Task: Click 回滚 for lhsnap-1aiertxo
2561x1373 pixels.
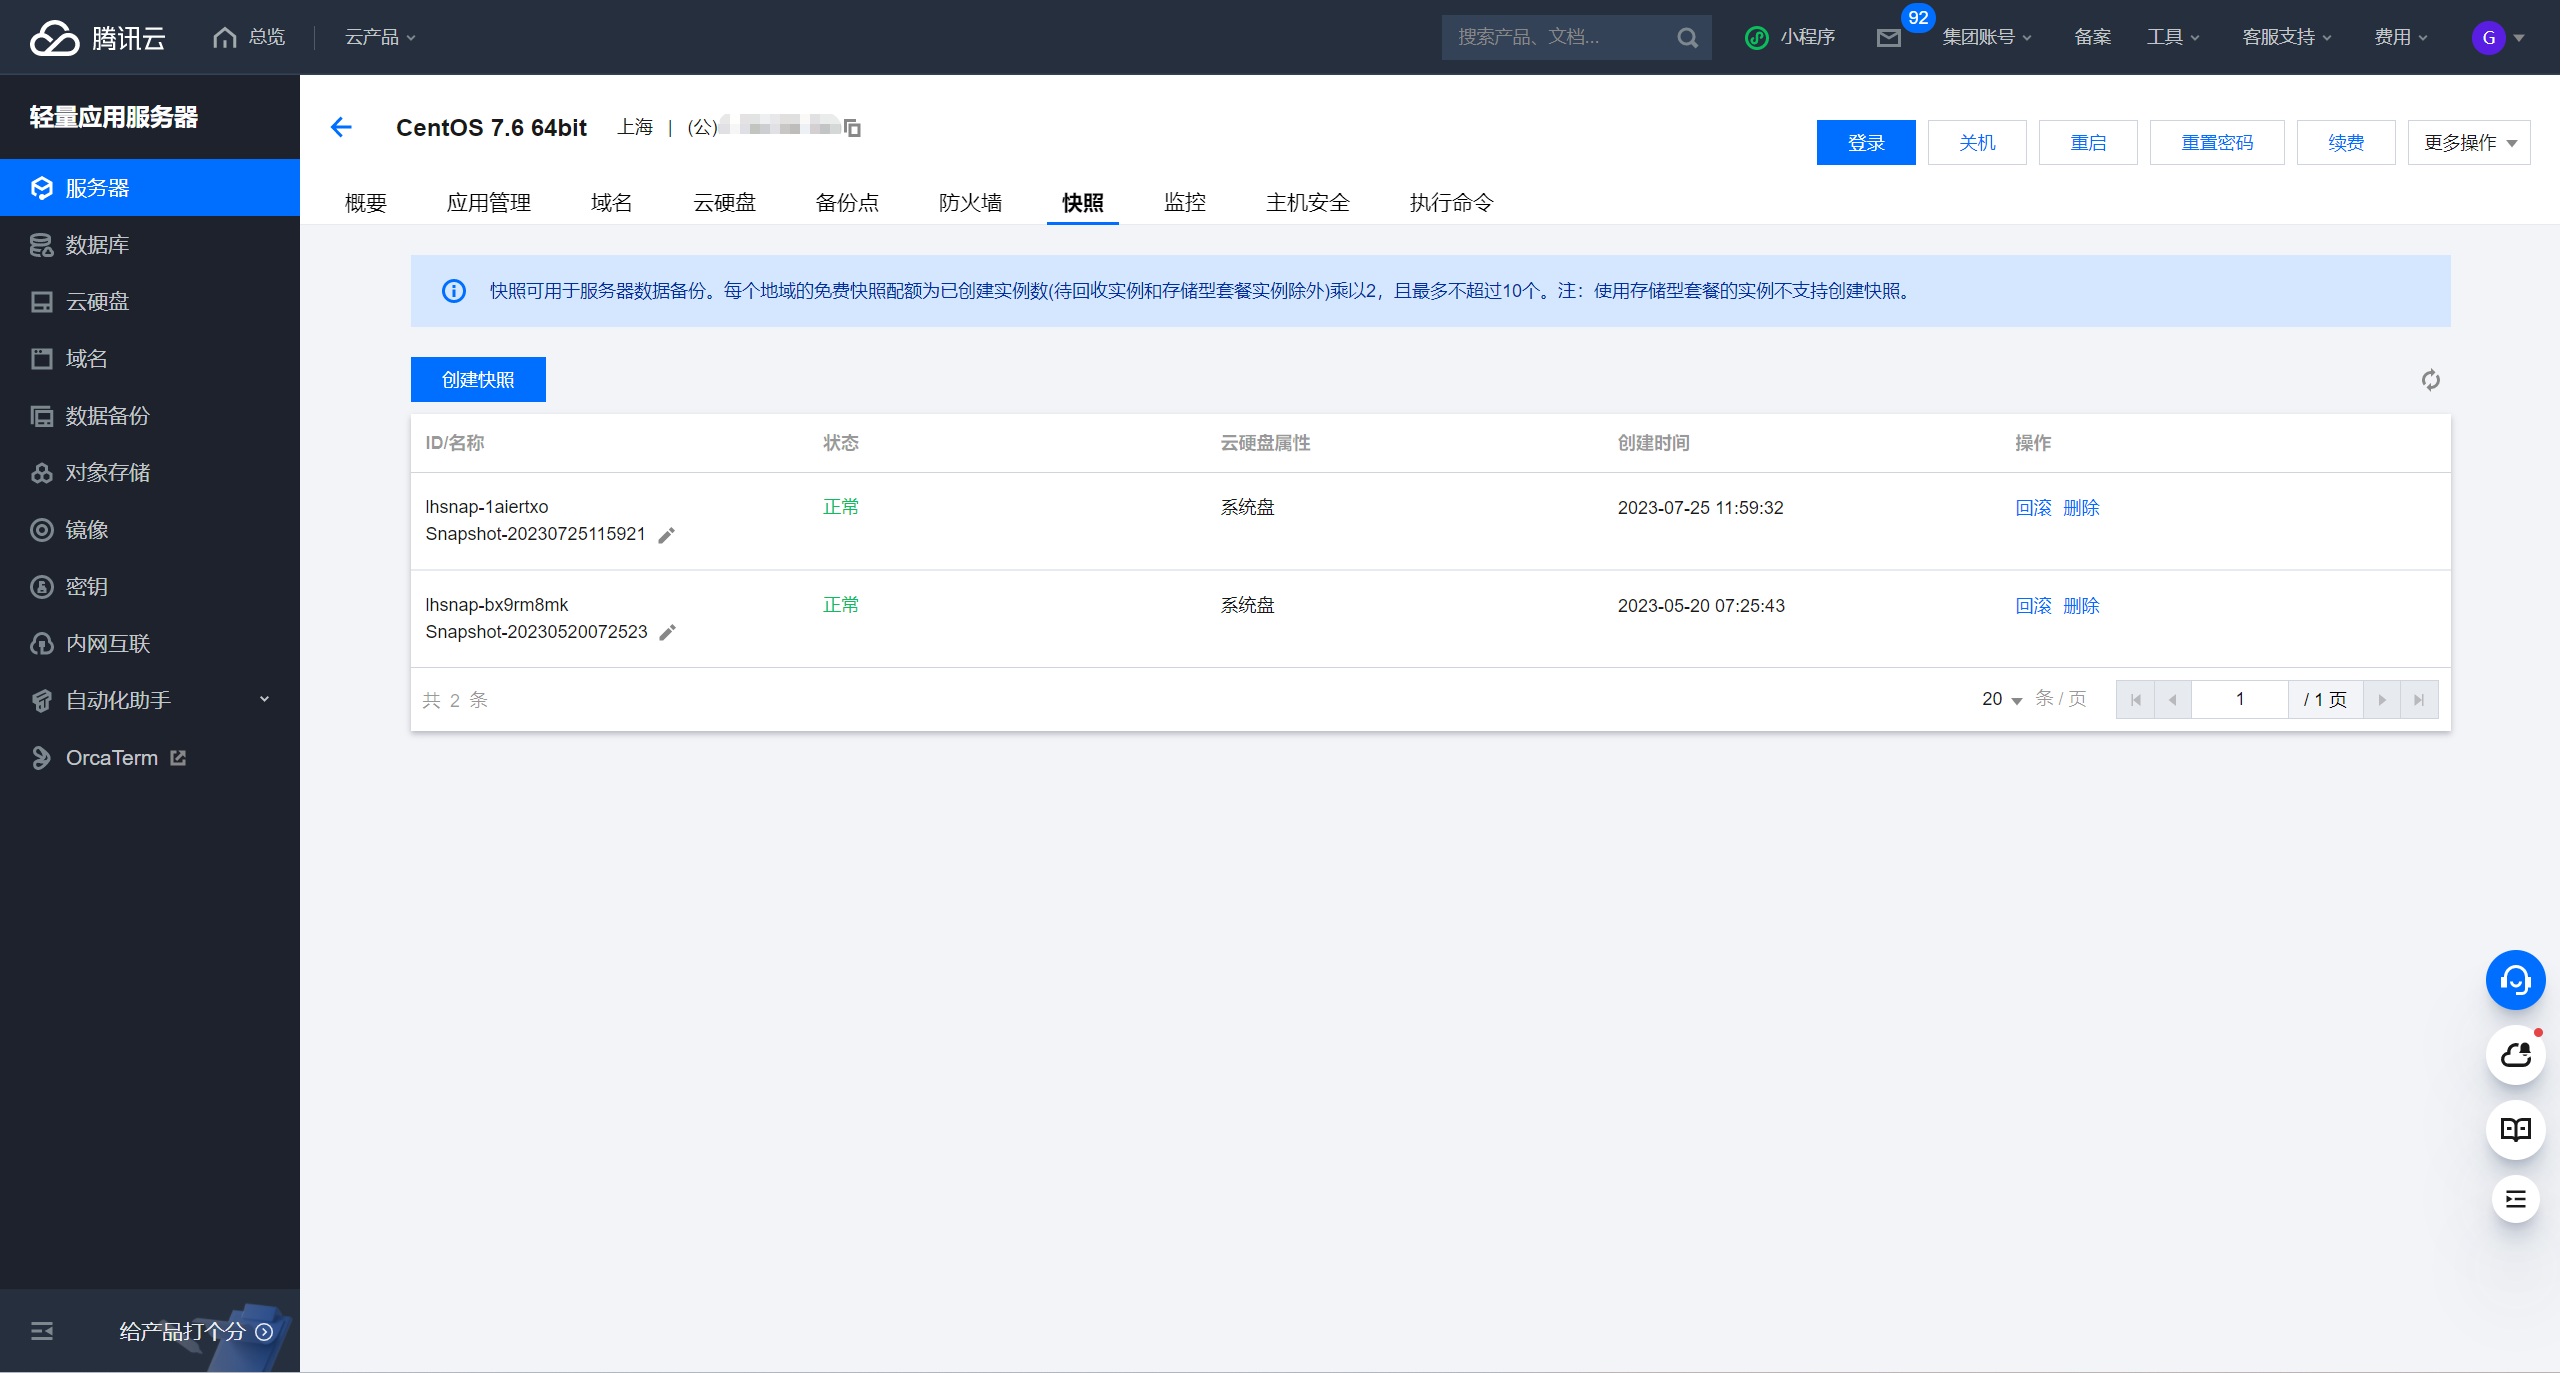Action: coord(2033,508)
